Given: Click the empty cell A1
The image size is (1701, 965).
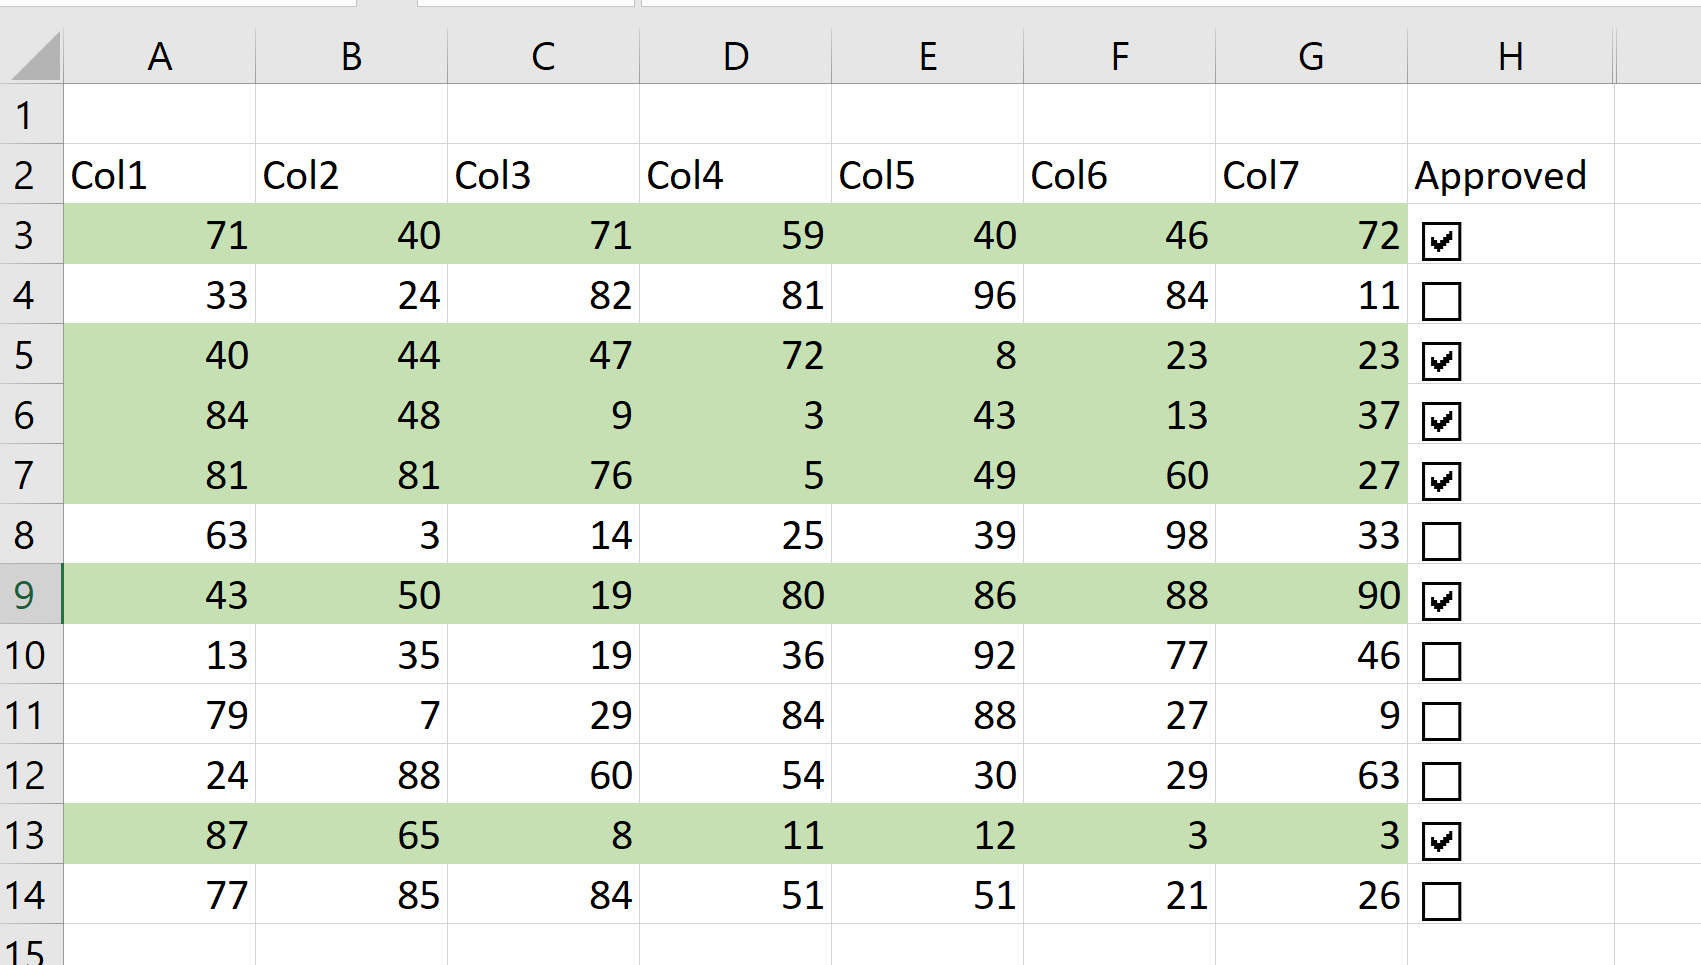Looking at the screenshot, I should click(159, 115).
